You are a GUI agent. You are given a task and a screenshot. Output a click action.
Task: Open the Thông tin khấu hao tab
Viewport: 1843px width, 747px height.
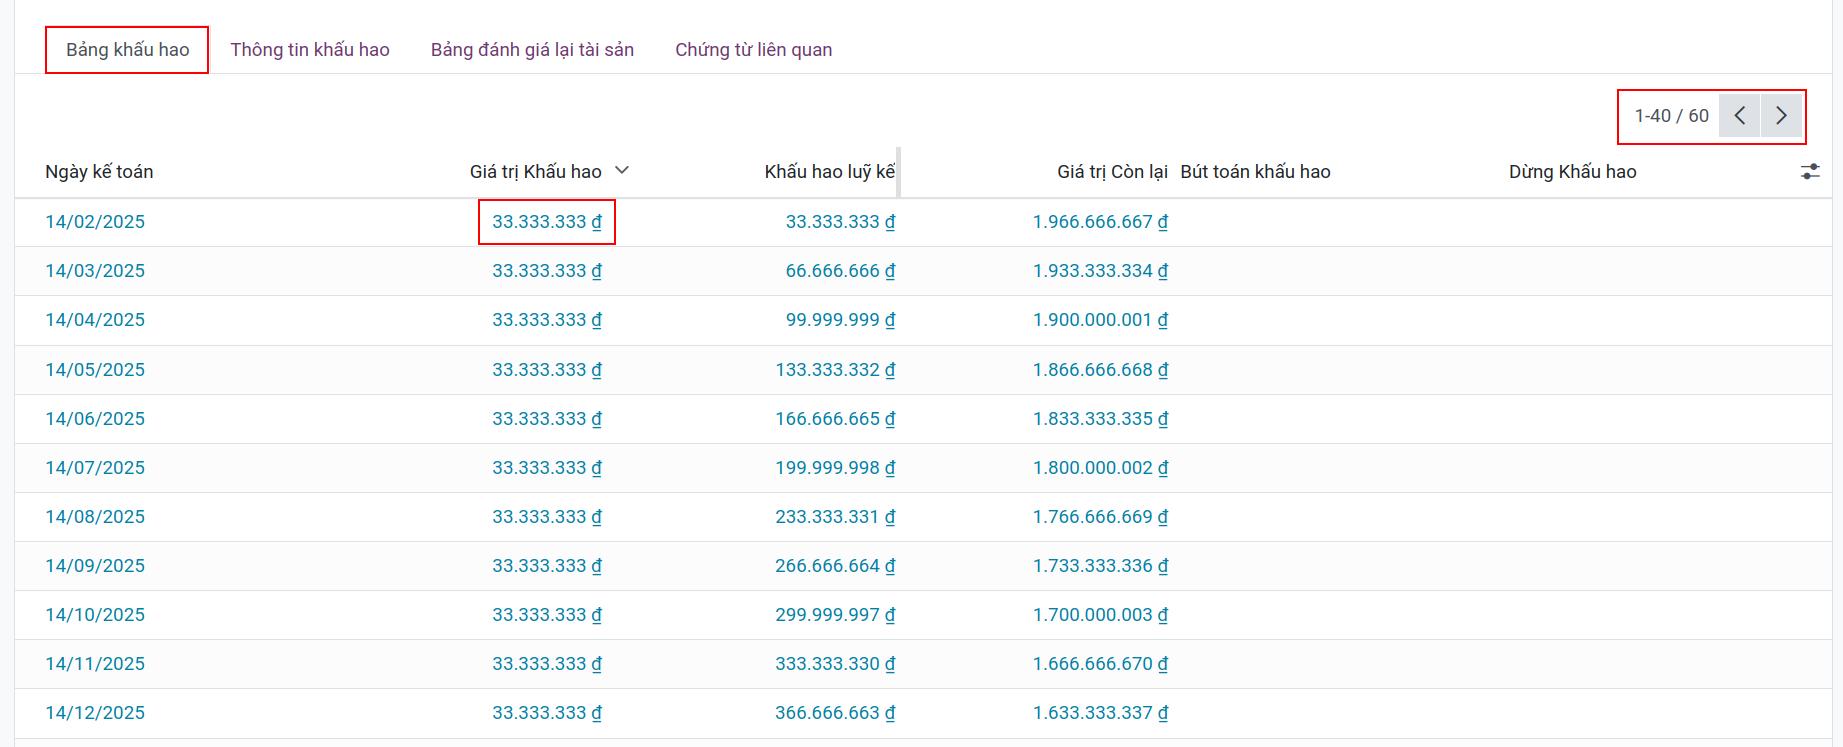click(x=310, y=50)
